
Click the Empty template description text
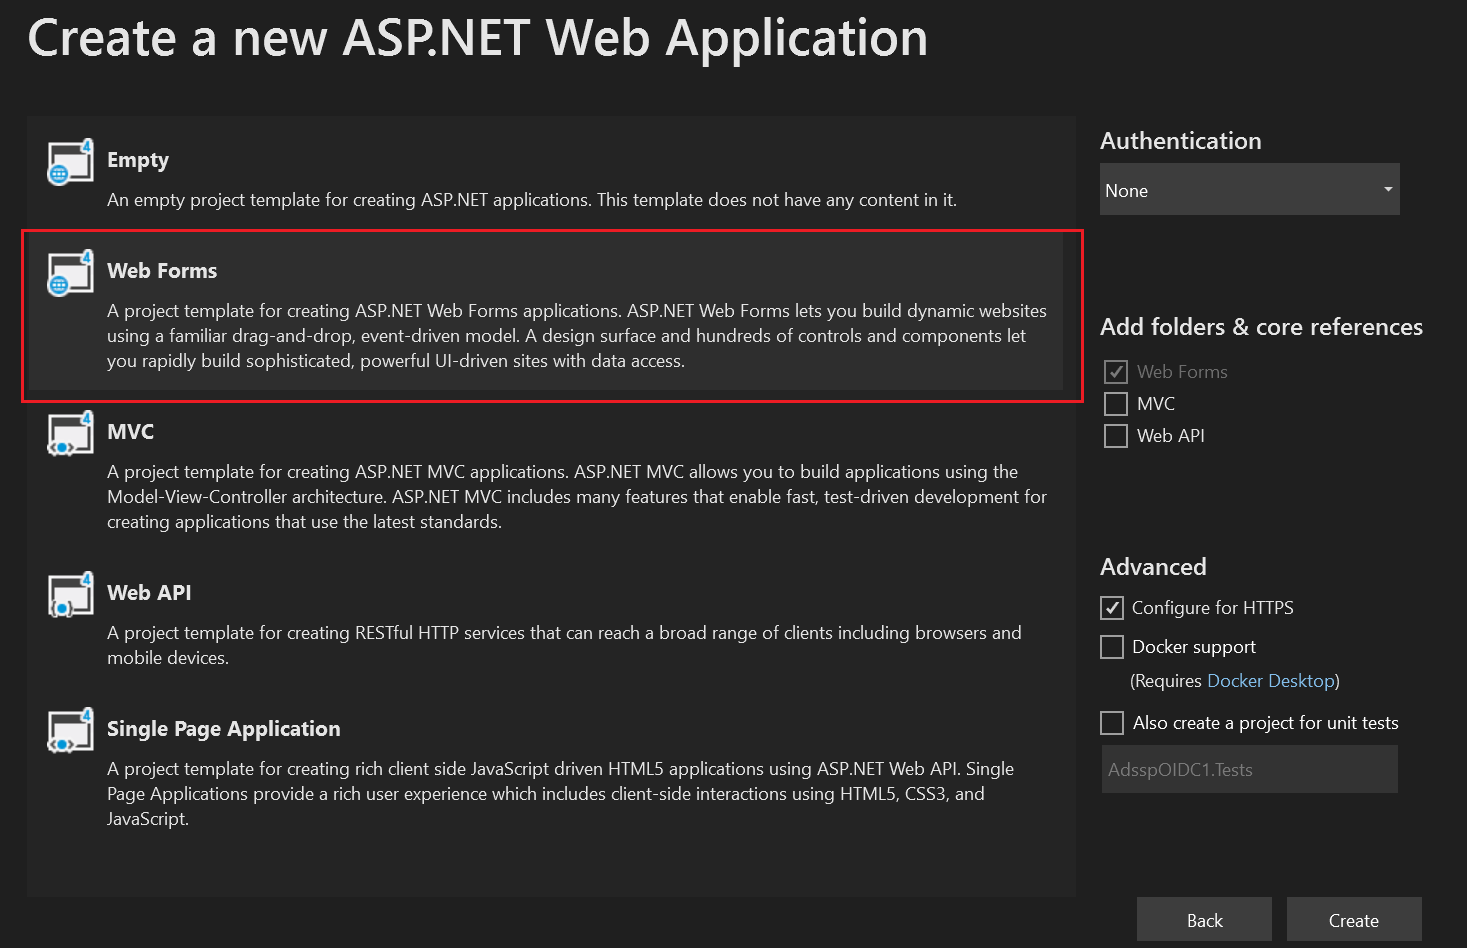tap(532, 200)
